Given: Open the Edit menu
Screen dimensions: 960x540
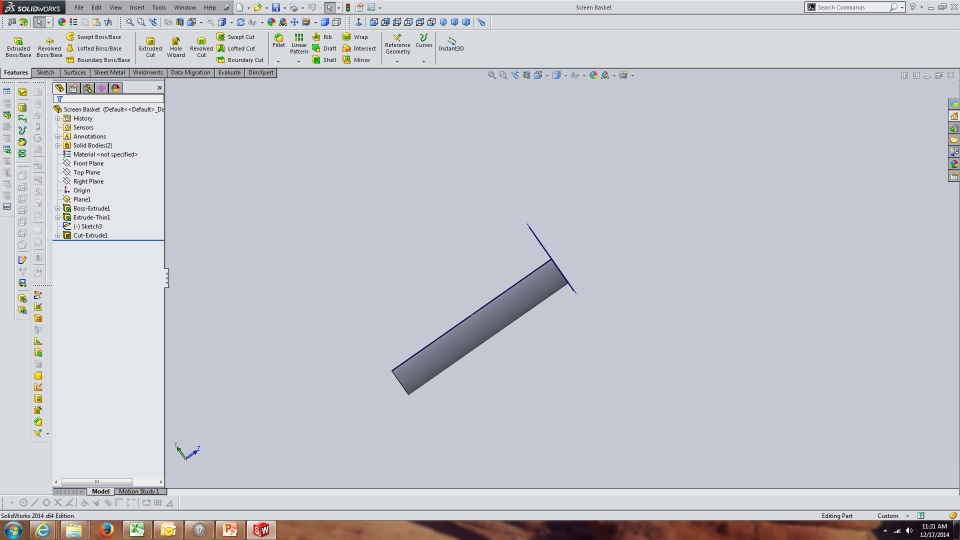Looking at the screenshot, I should coord(97,7).
